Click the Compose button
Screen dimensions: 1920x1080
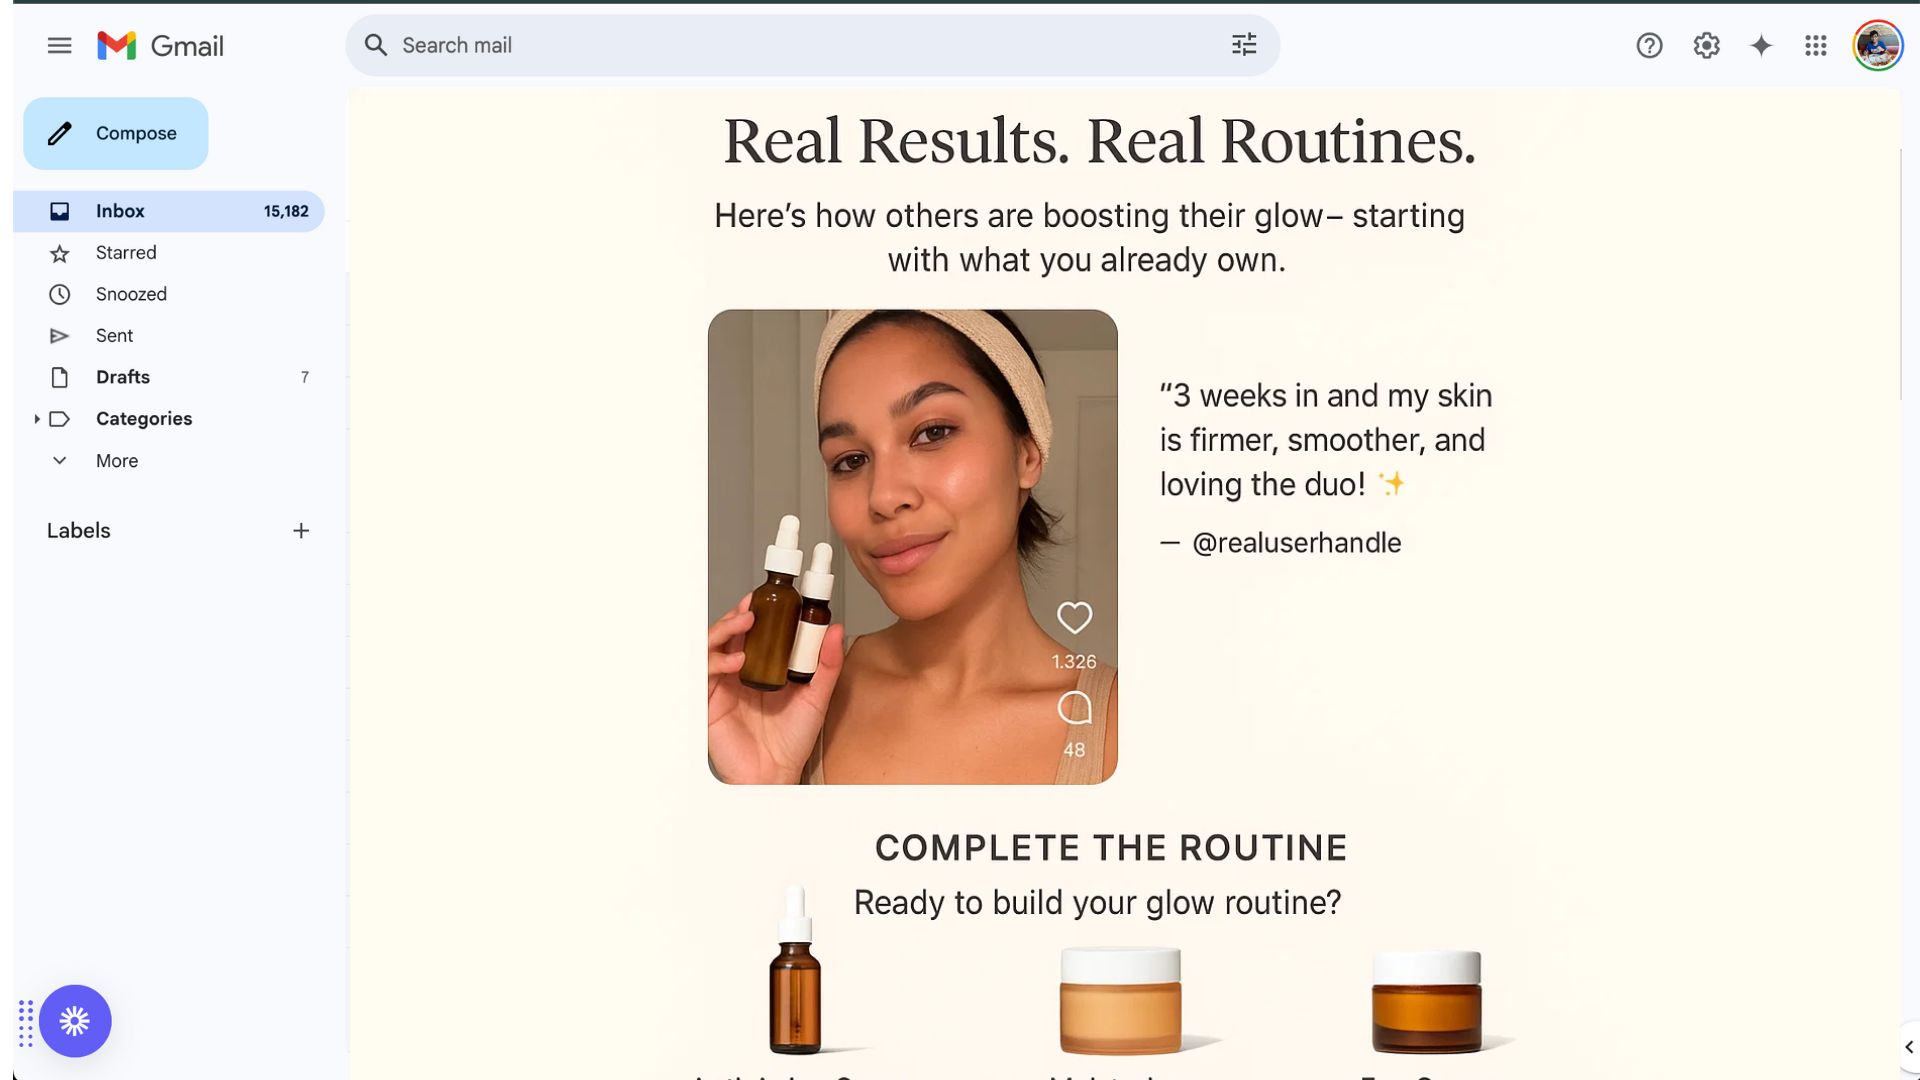tap(116, 133)
